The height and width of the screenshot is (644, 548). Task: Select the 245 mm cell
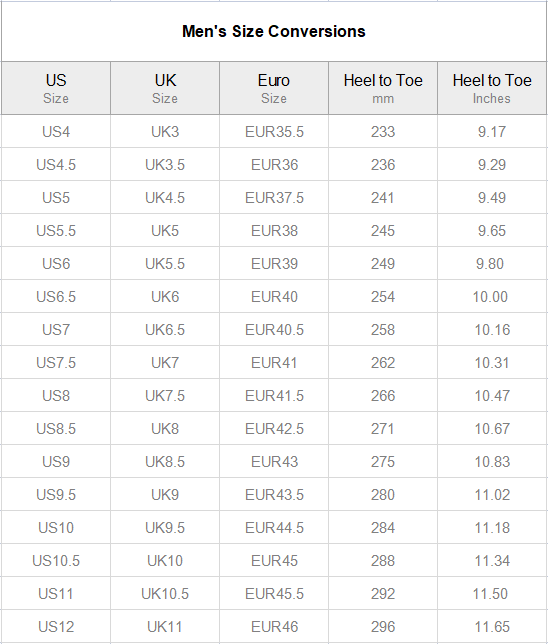coord(383,231)
